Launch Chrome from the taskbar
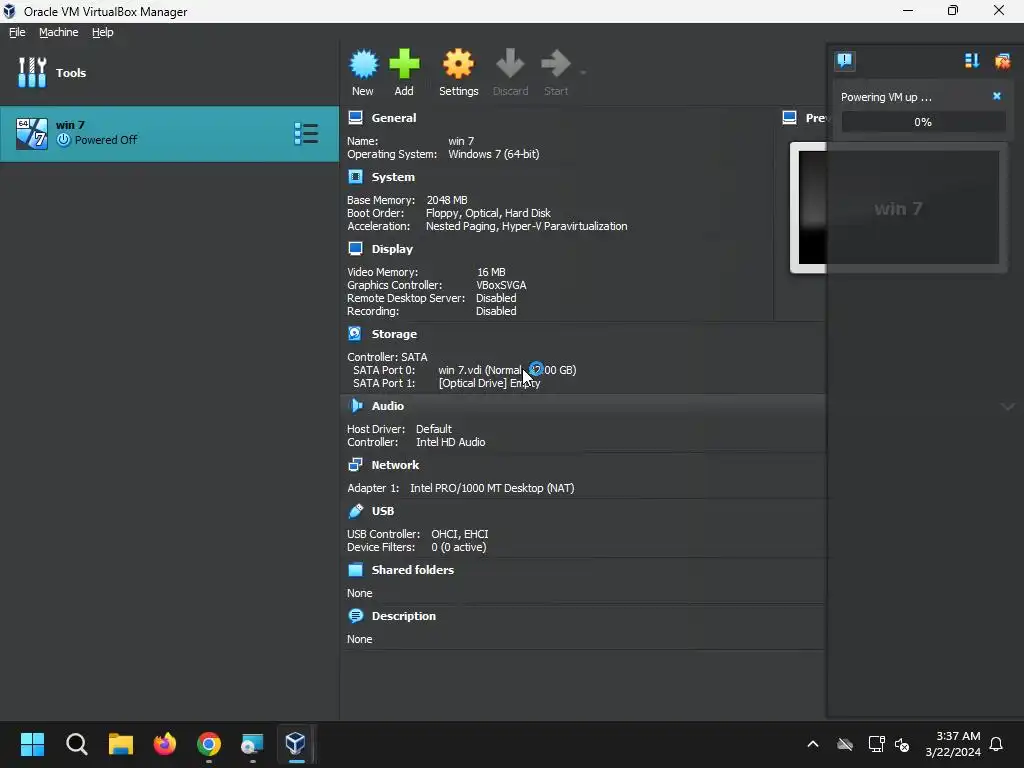This screenshot has width=1024, height=768. coord(209,744)
